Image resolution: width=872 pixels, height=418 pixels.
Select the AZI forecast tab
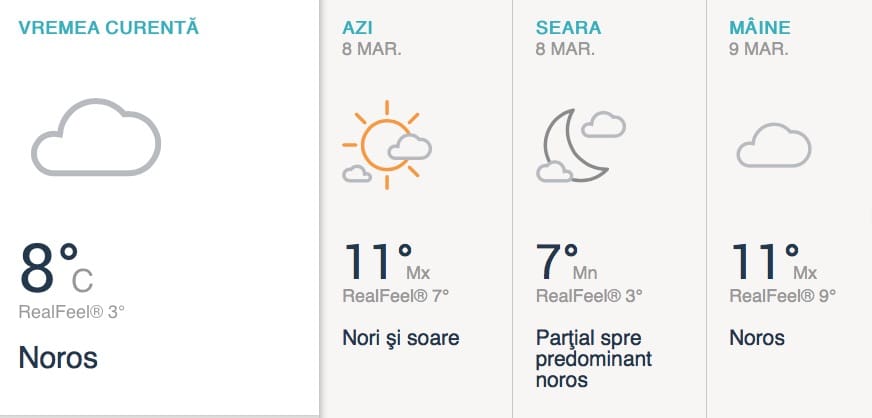[x=358, y=28]
